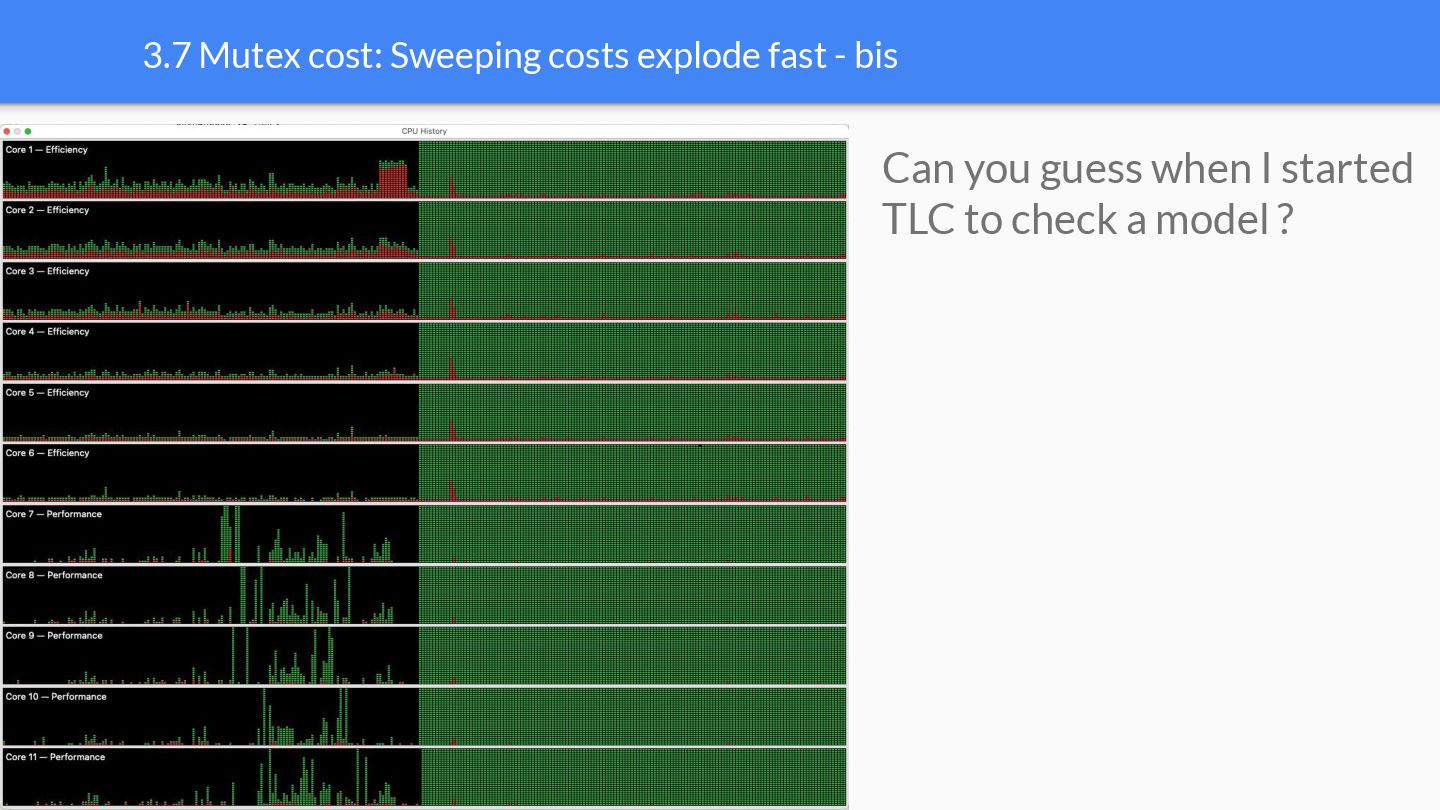The image size is (1440, 810).
Task: Click the slide title about Mutex cost
Action: [520, 55]
